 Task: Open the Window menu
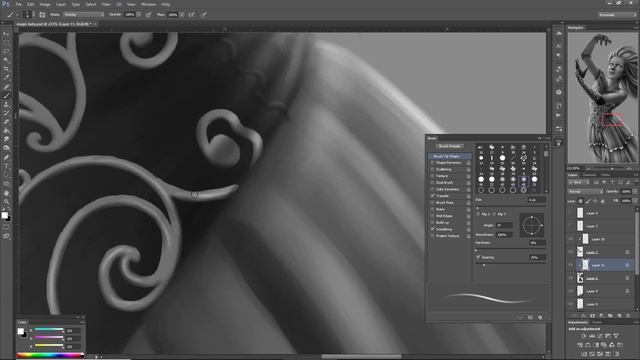pyautogui.click(x=148, y=4)
